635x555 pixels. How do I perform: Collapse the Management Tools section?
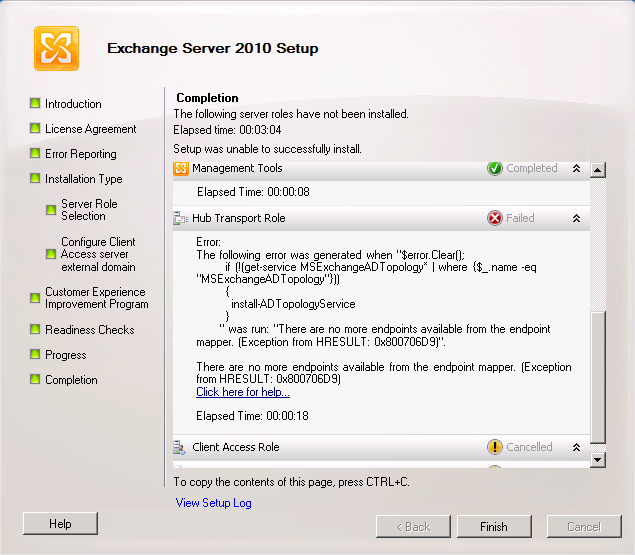click(x=576, y=169)
